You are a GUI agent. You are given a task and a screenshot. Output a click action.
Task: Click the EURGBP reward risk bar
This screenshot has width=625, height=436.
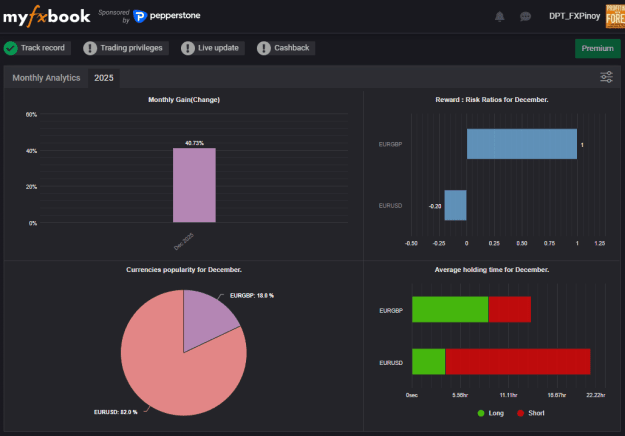point(522,144)
